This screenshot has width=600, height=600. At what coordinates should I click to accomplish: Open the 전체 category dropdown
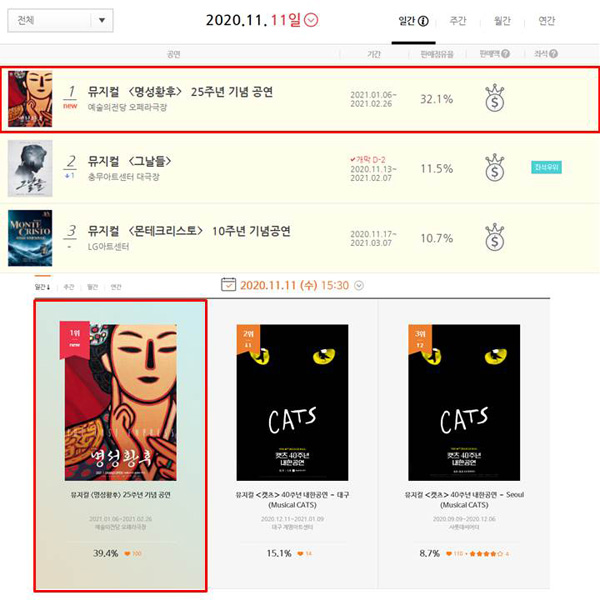pos(60,20)
